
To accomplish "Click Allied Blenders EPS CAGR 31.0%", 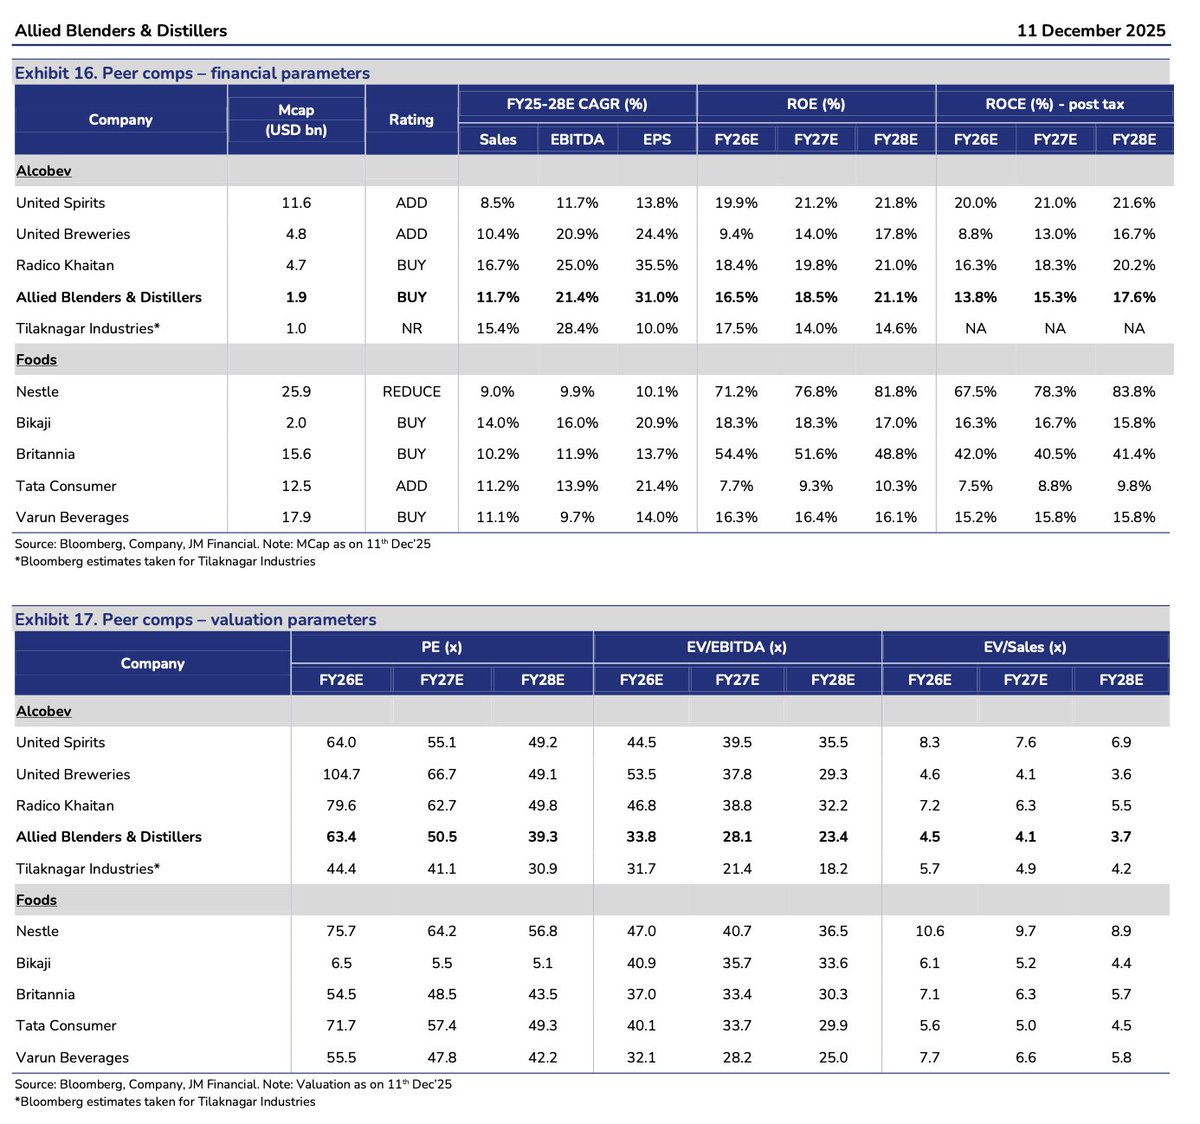I will pyautogui.click(x=657, y=297).
